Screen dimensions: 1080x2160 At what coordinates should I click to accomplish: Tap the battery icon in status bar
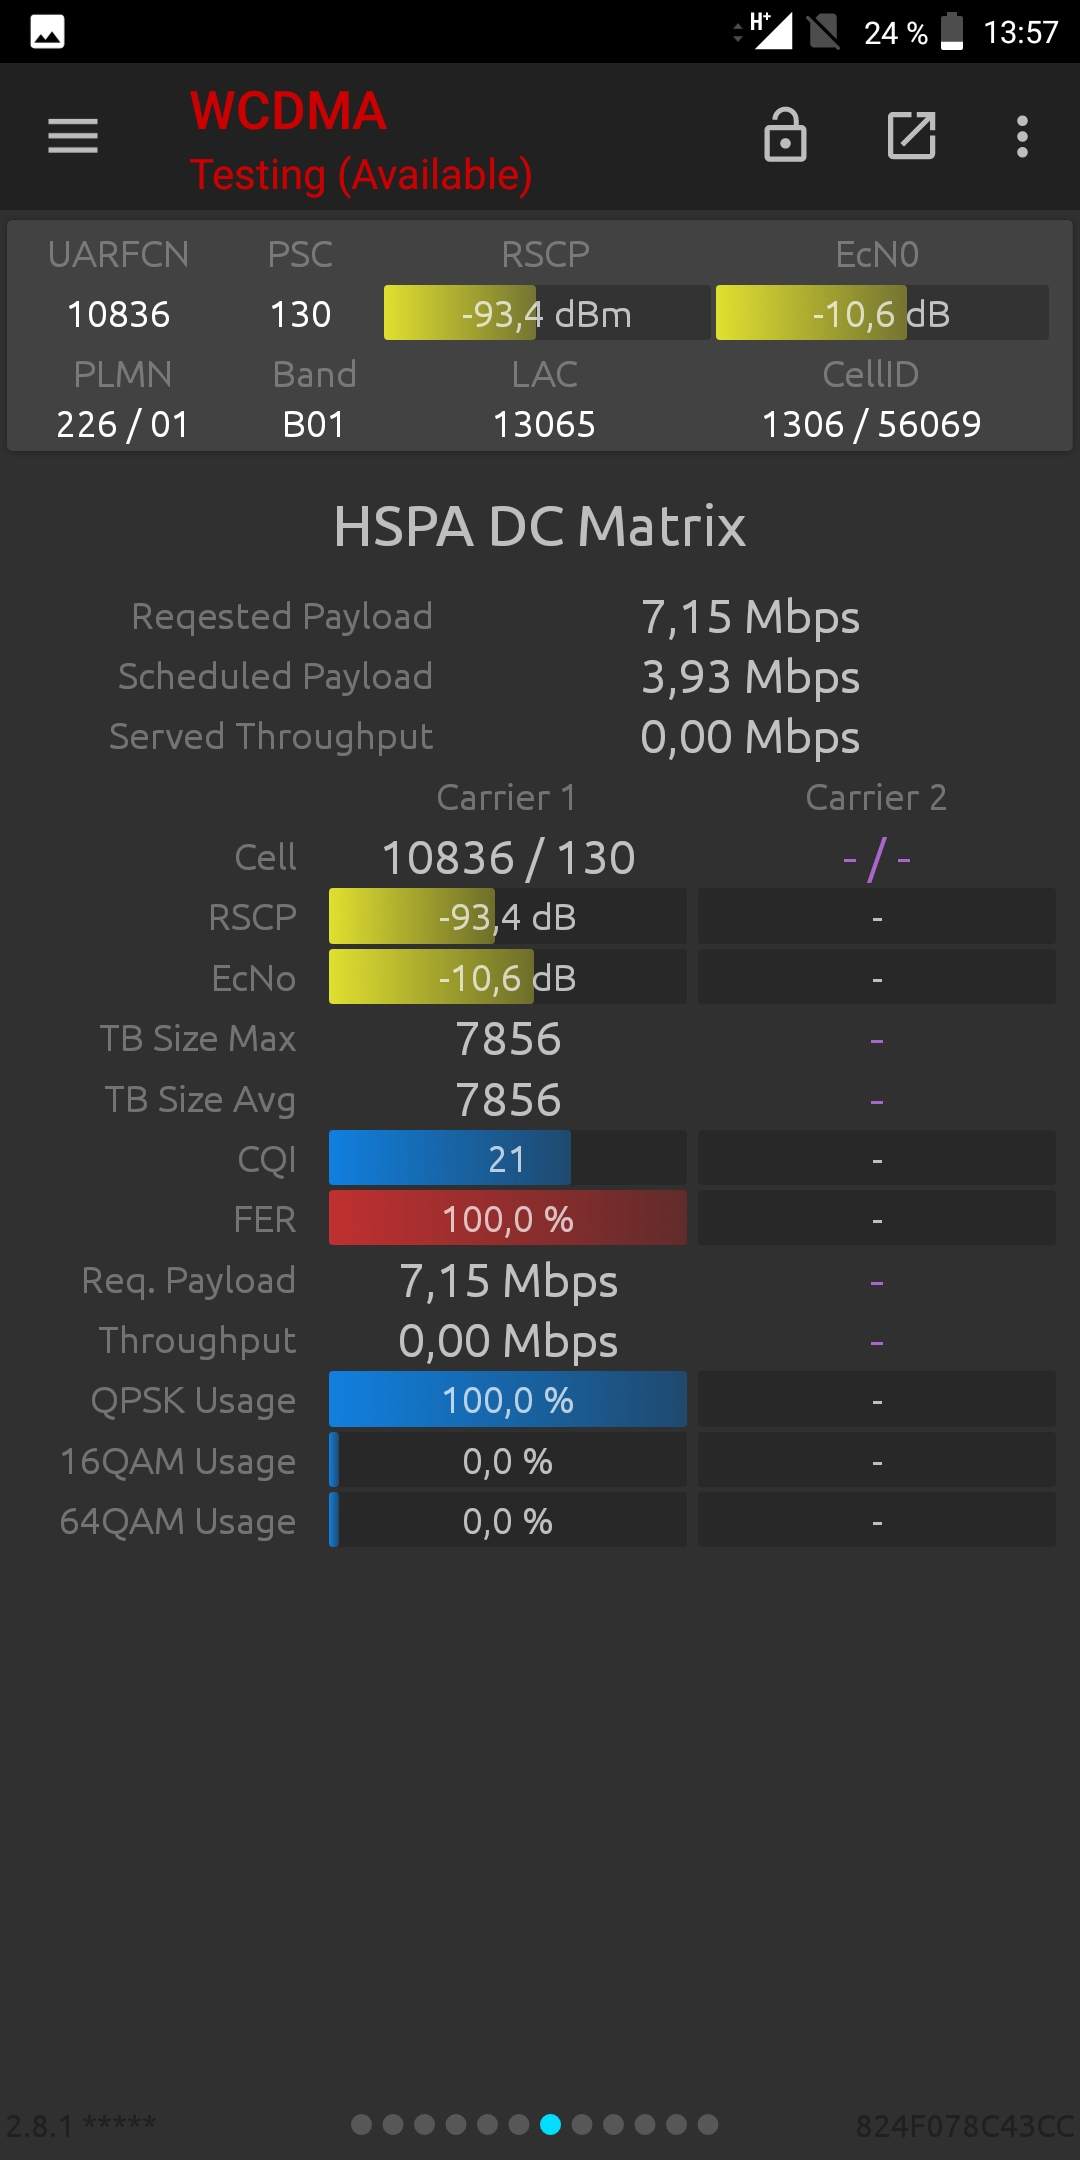coord(952,31)
